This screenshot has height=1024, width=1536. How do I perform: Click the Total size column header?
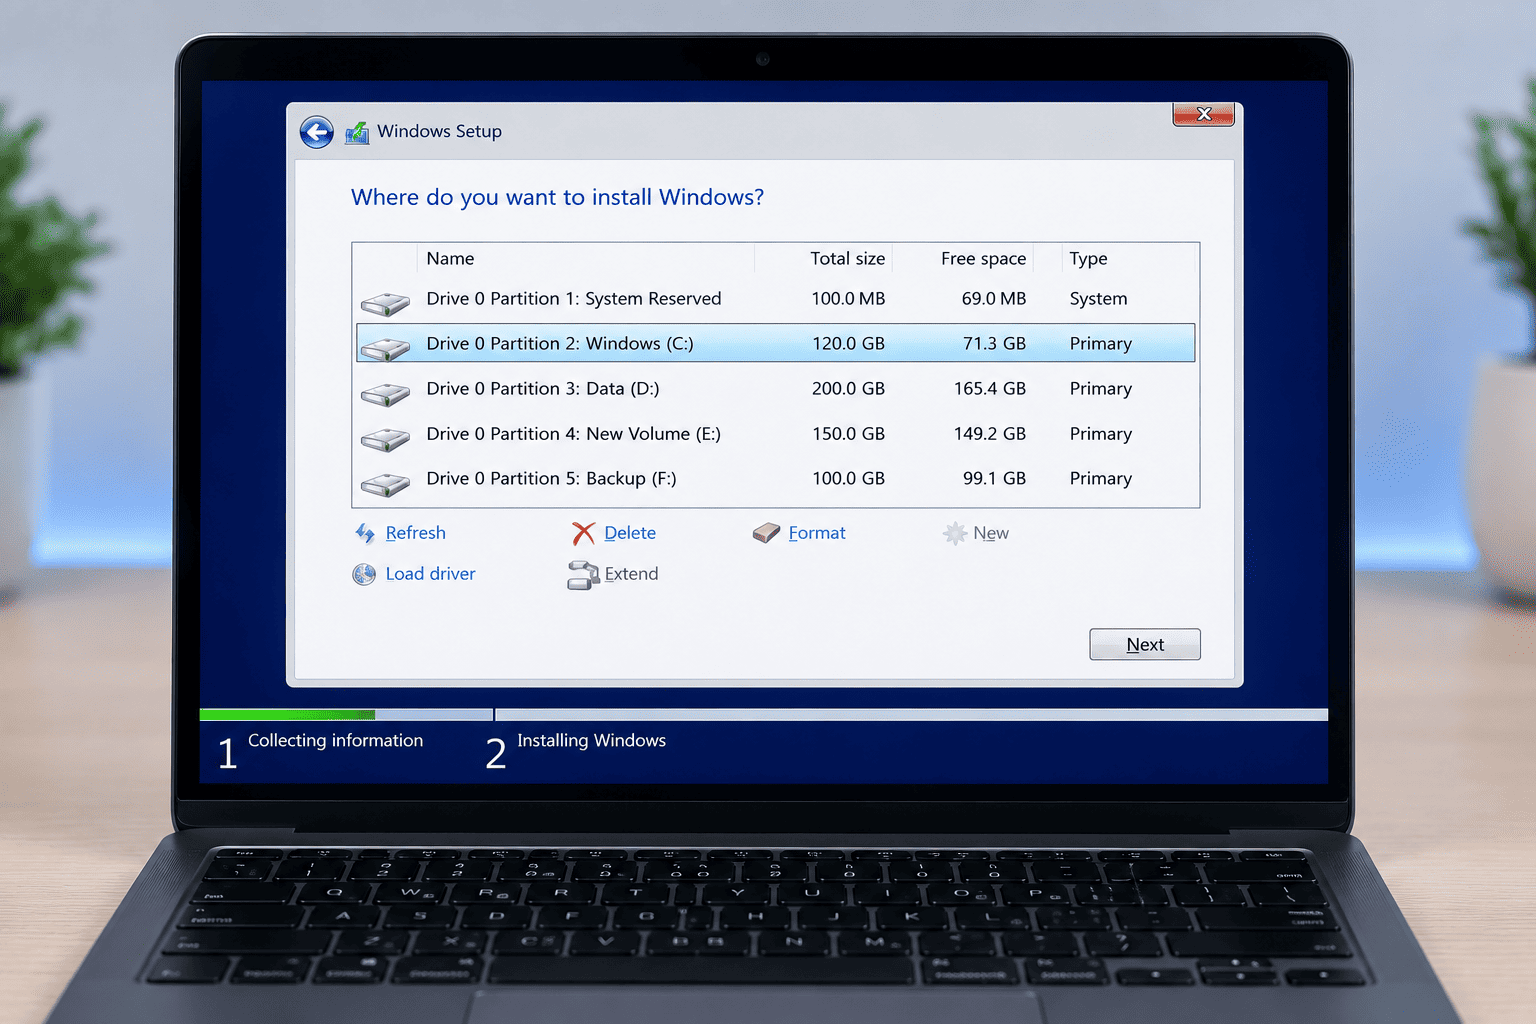847,258
